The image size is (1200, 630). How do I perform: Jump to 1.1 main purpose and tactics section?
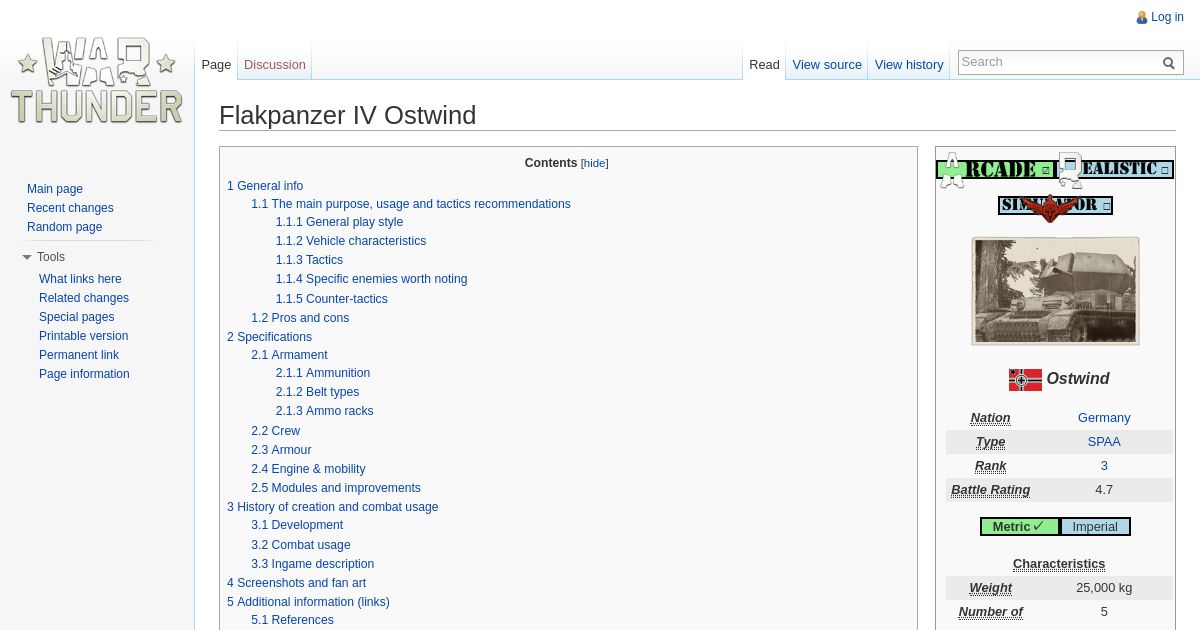pos(411,204)
